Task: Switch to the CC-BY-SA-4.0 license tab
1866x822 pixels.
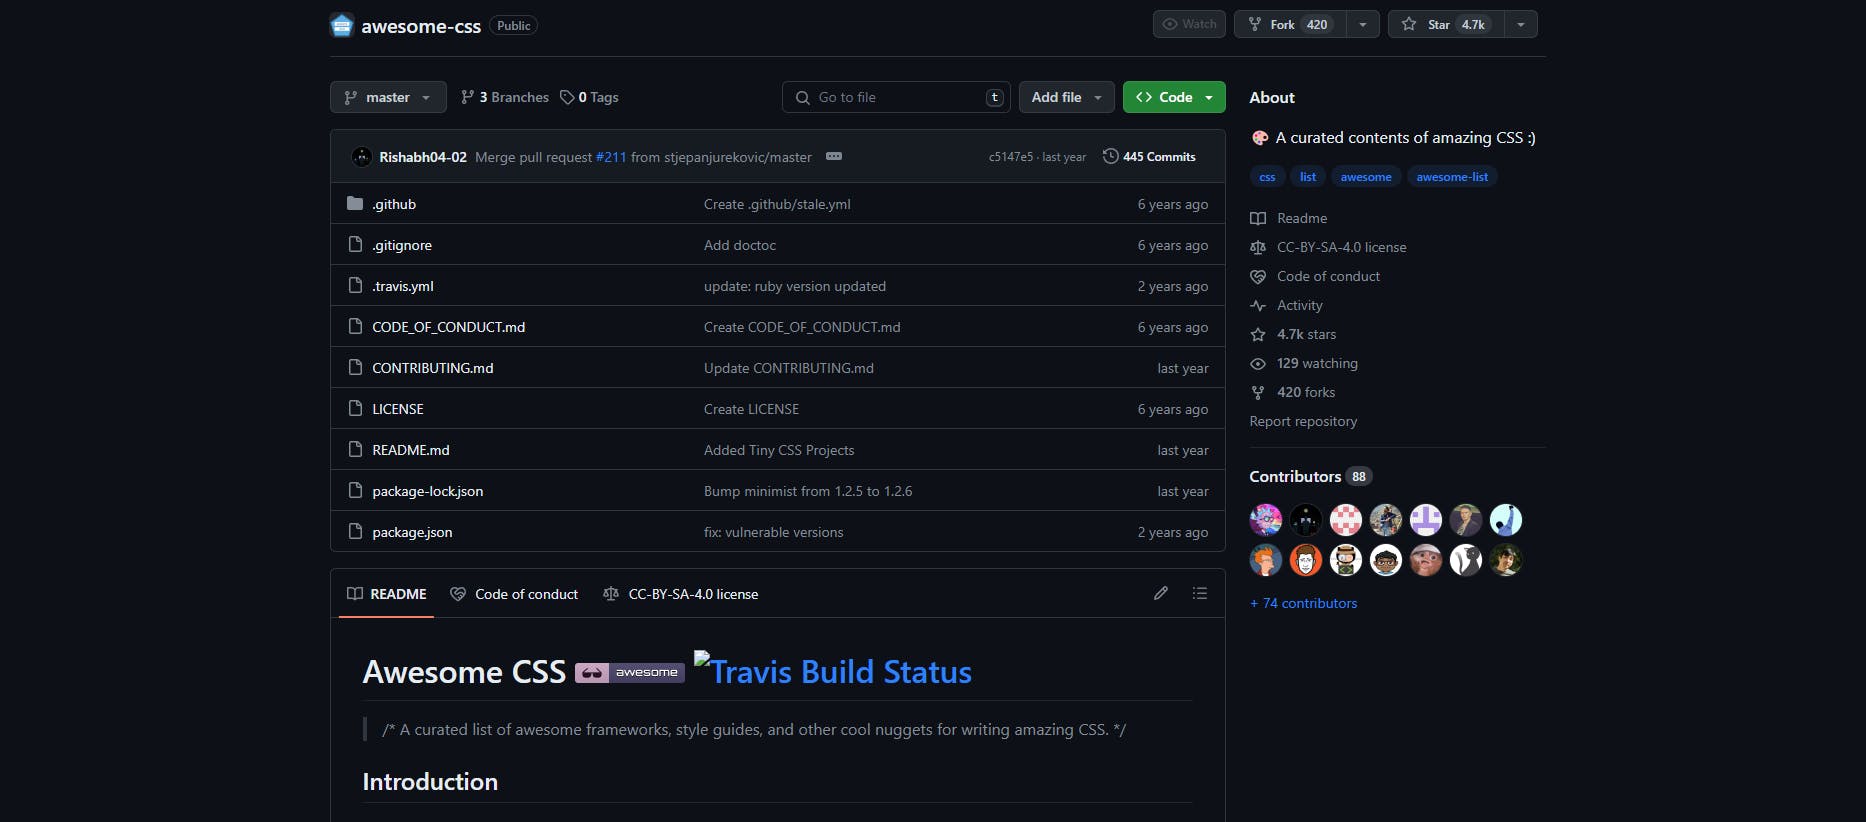Action: coord(680,594)
